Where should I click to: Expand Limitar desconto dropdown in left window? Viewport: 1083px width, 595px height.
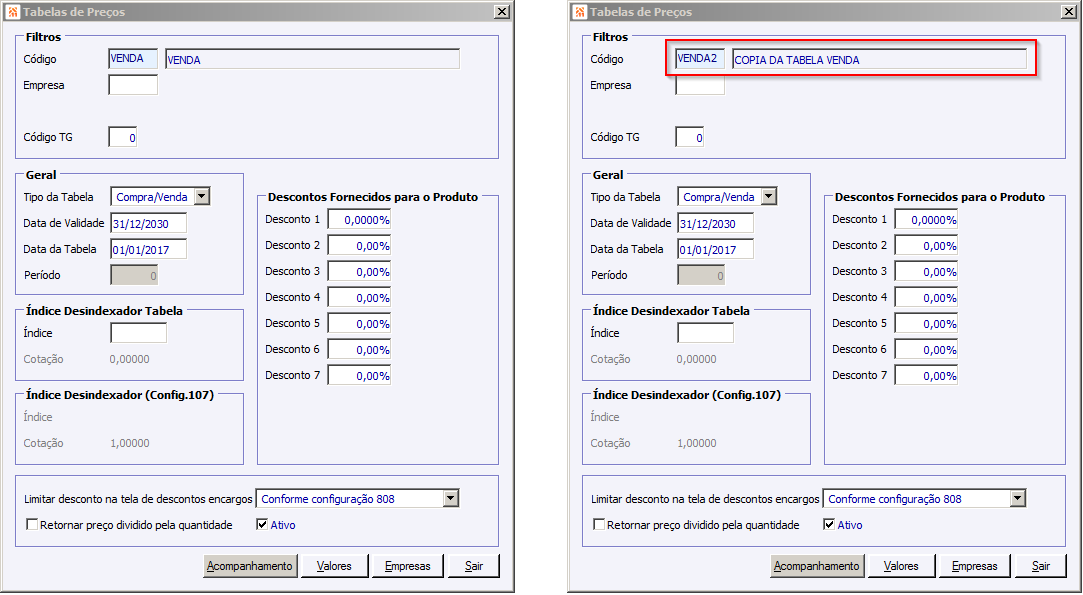450,498
